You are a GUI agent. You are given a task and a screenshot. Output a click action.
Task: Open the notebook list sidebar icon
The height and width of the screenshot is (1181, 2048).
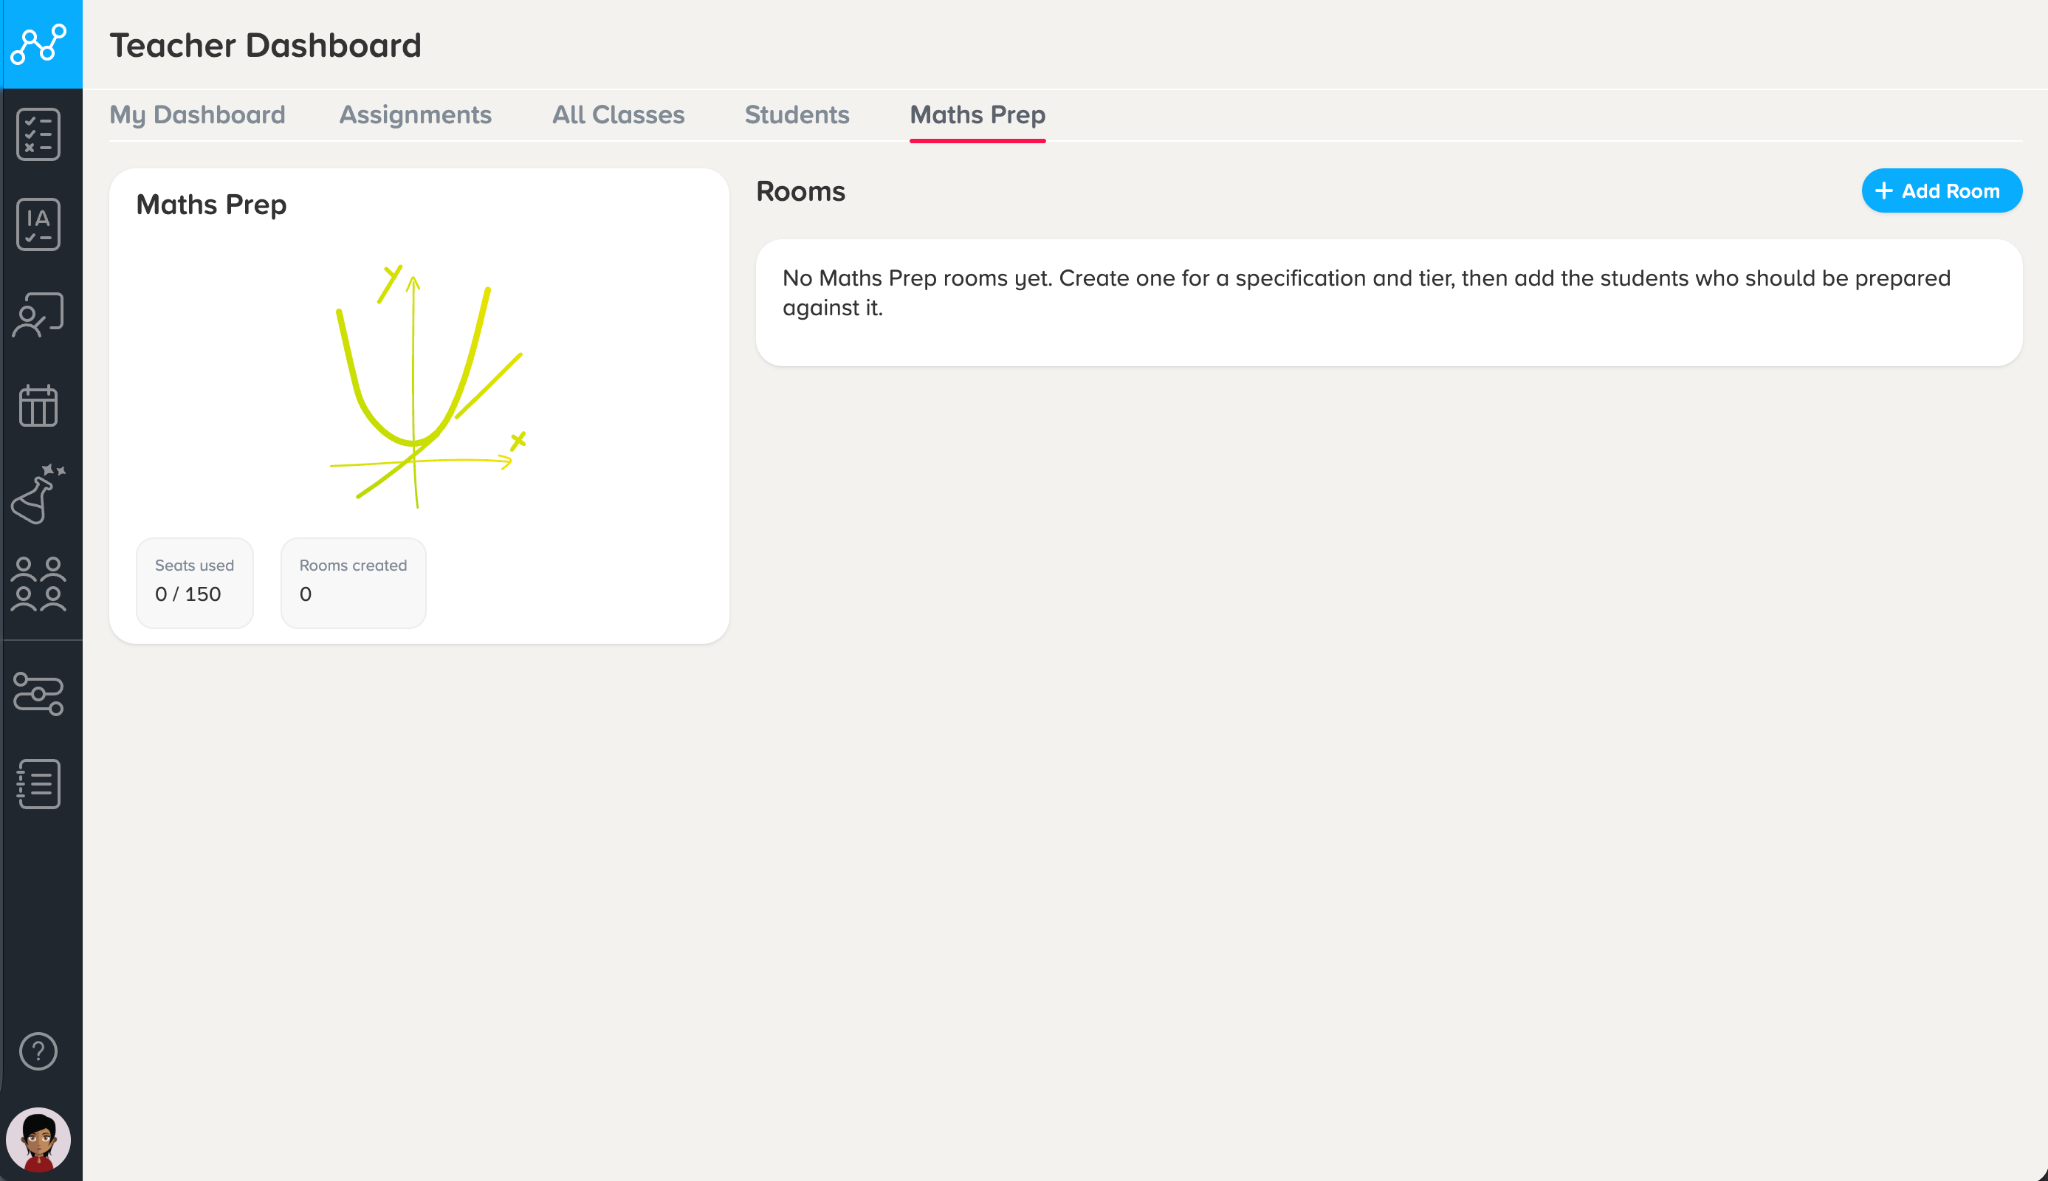click(39, 784)
